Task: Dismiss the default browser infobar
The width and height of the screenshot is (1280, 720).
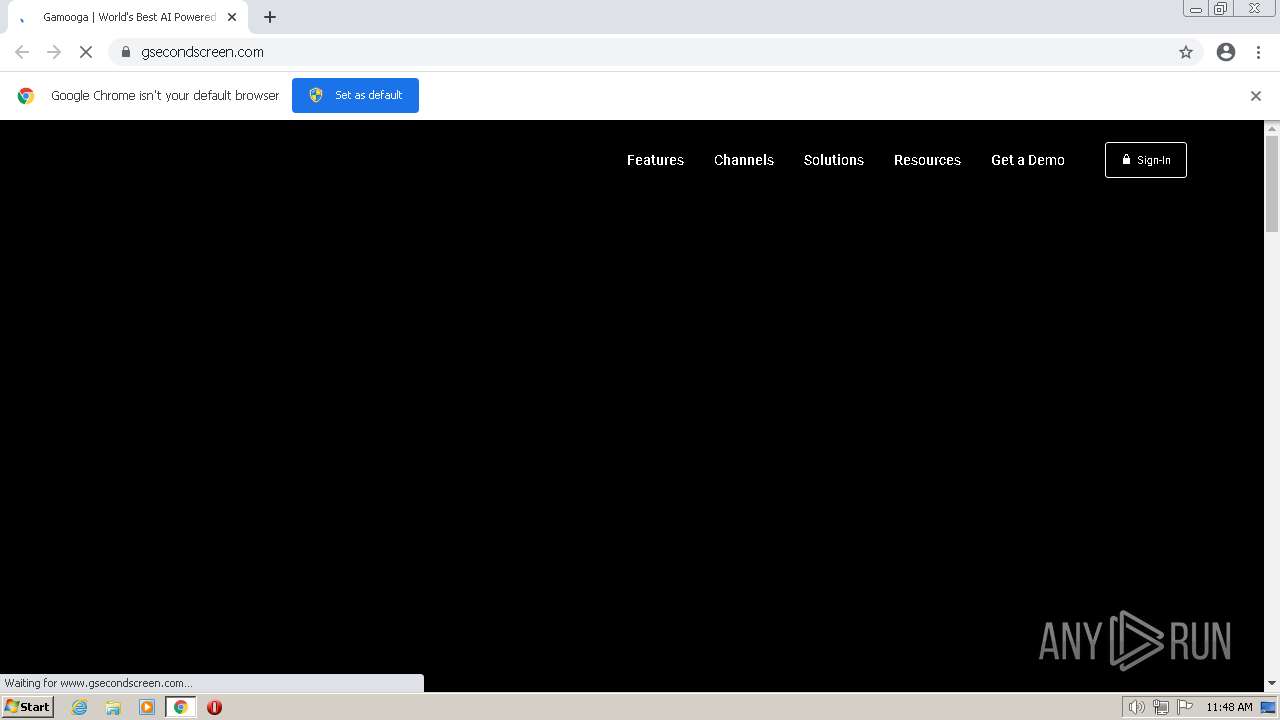Action: point(1256,96)
